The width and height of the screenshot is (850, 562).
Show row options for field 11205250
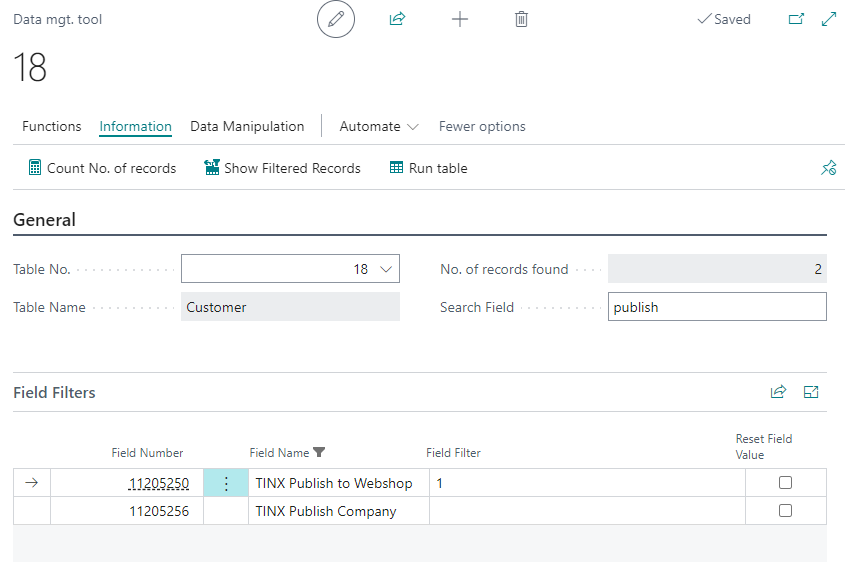[226, 483]
